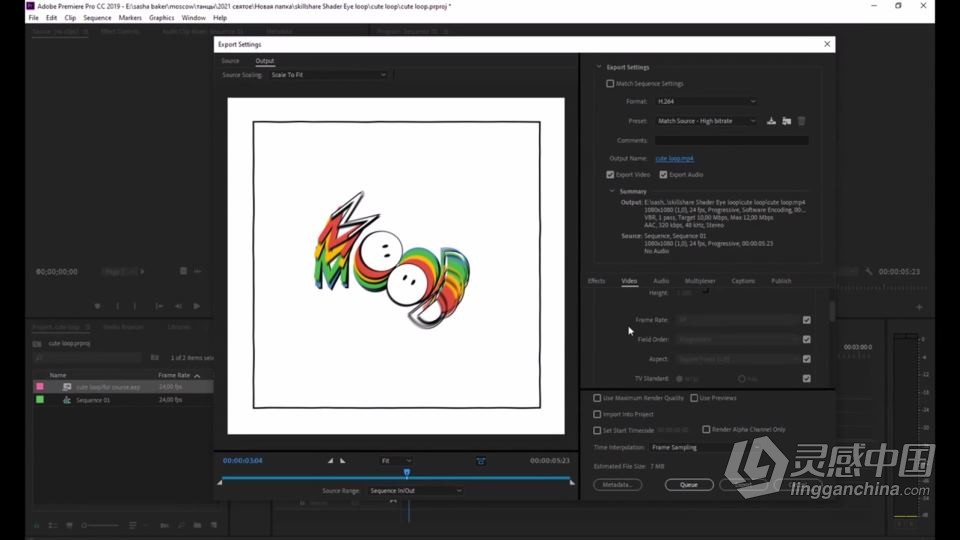Image resolution: width=960 pixels, height=540 pixels.
Task: Click the Go to In icon in Source monitor
Action: point(159,306)
